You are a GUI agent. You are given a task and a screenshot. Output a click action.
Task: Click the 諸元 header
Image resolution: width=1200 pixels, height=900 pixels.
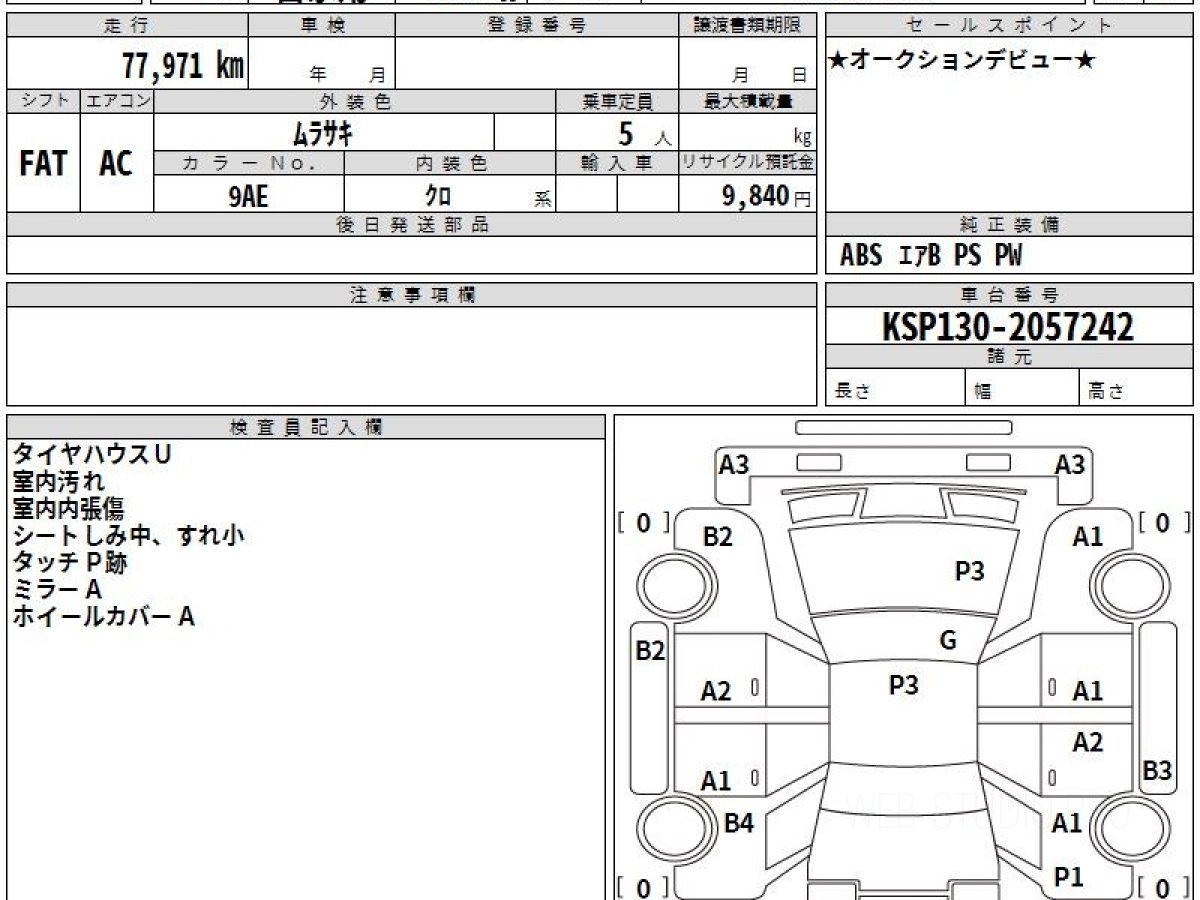pyautogui.click(x=1009, y=357)
